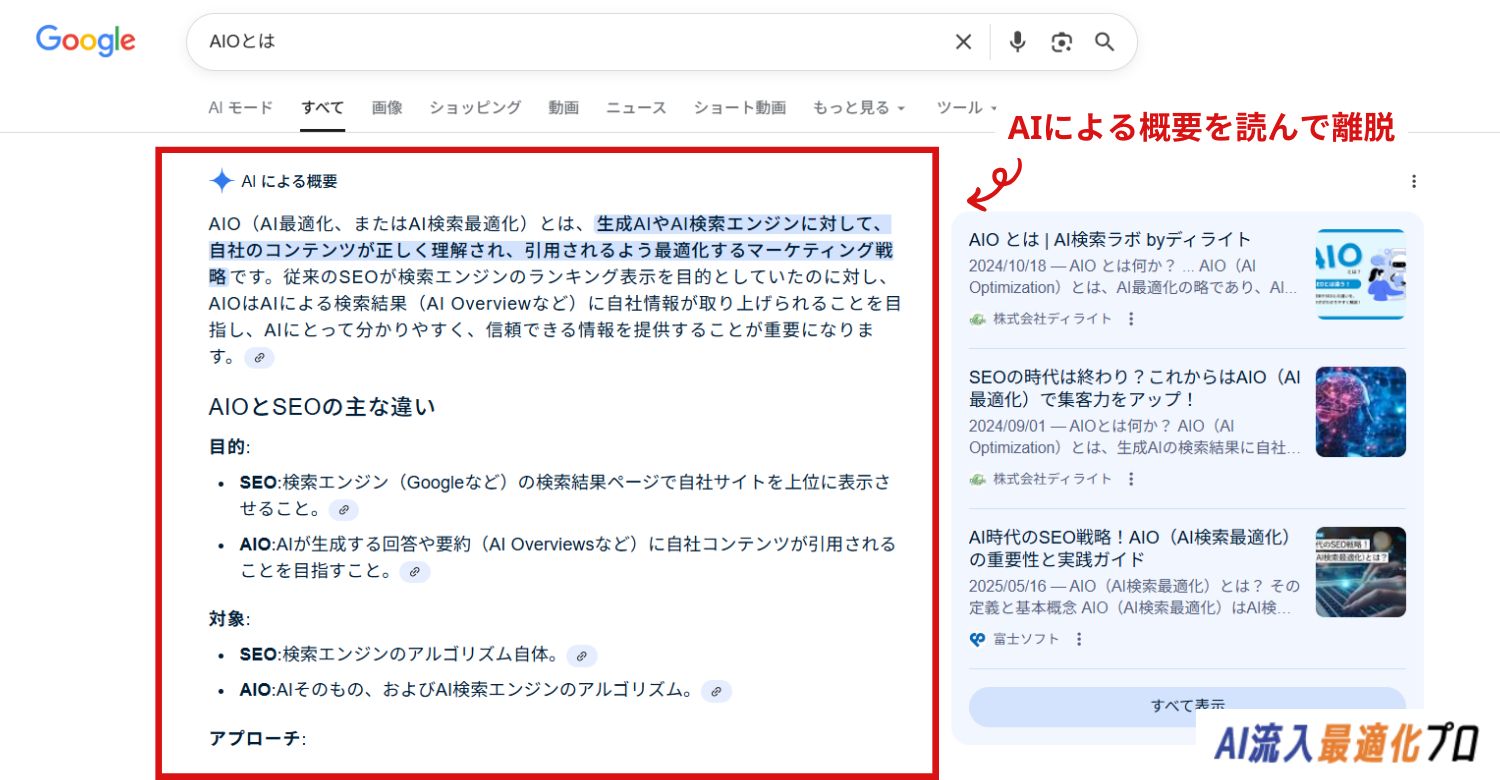This screenshot has height=780, width=1500.
Task: Clear the search box with the X icon
Action: pyautogui.click(x=963, y=42)
